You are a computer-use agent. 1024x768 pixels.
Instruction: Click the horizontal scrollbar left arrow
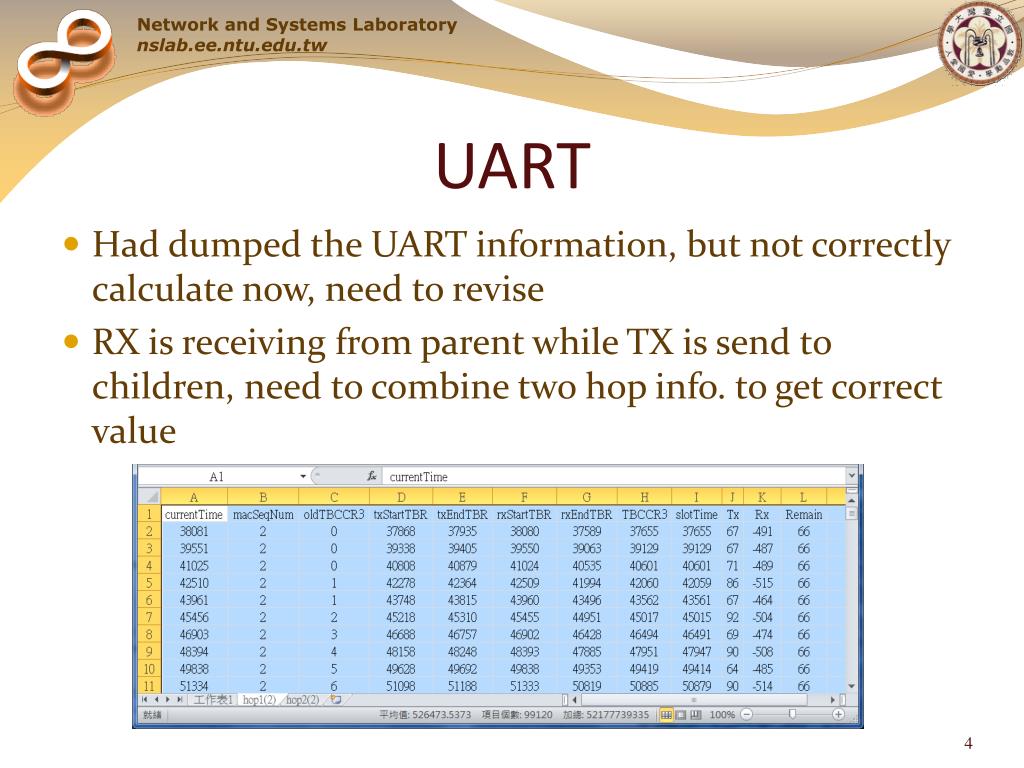574,699
